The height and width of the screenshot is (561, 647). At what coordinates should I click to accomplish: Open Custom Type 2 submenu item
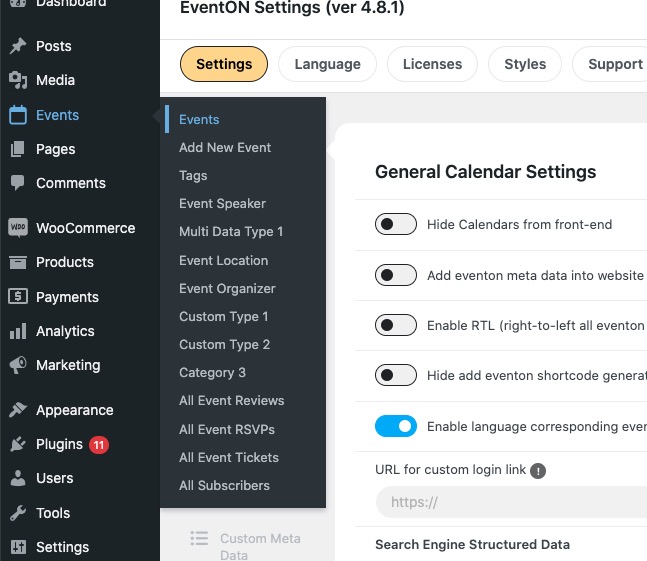224,344
